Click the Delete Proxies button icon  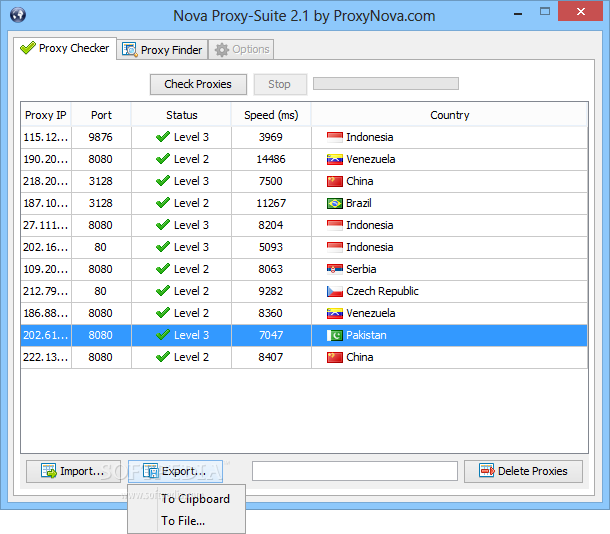tap(487, 471)
